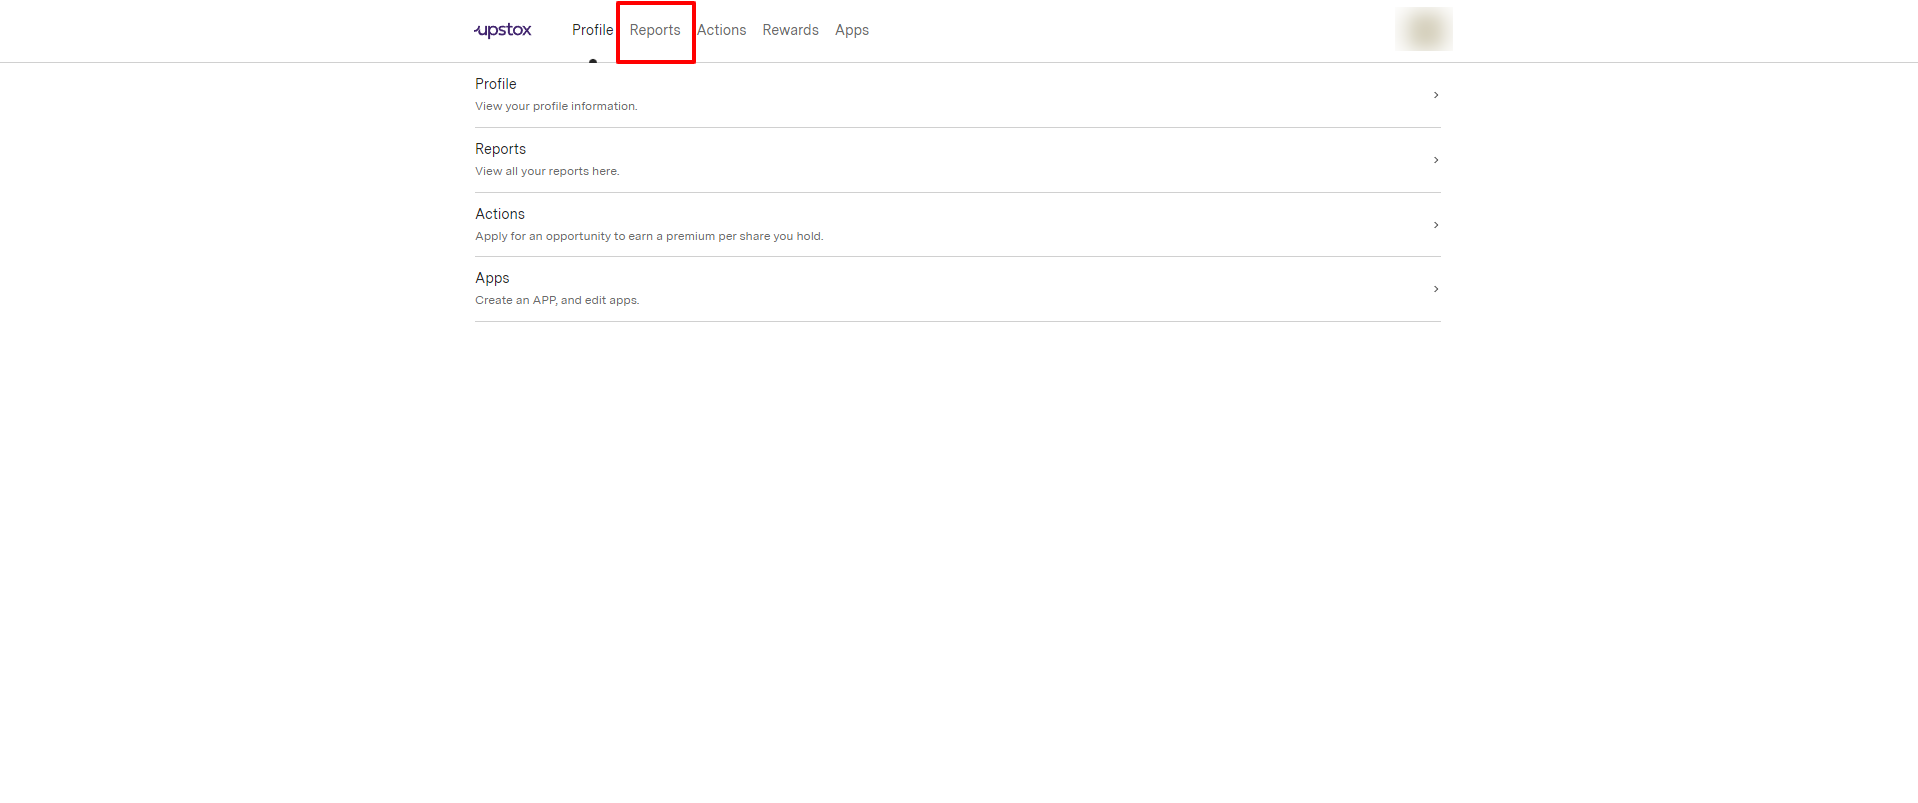Click the "Apply for an opportunity" description
Screen dimensions: 1918x803
pyautogui.click(x=649, y=236)
